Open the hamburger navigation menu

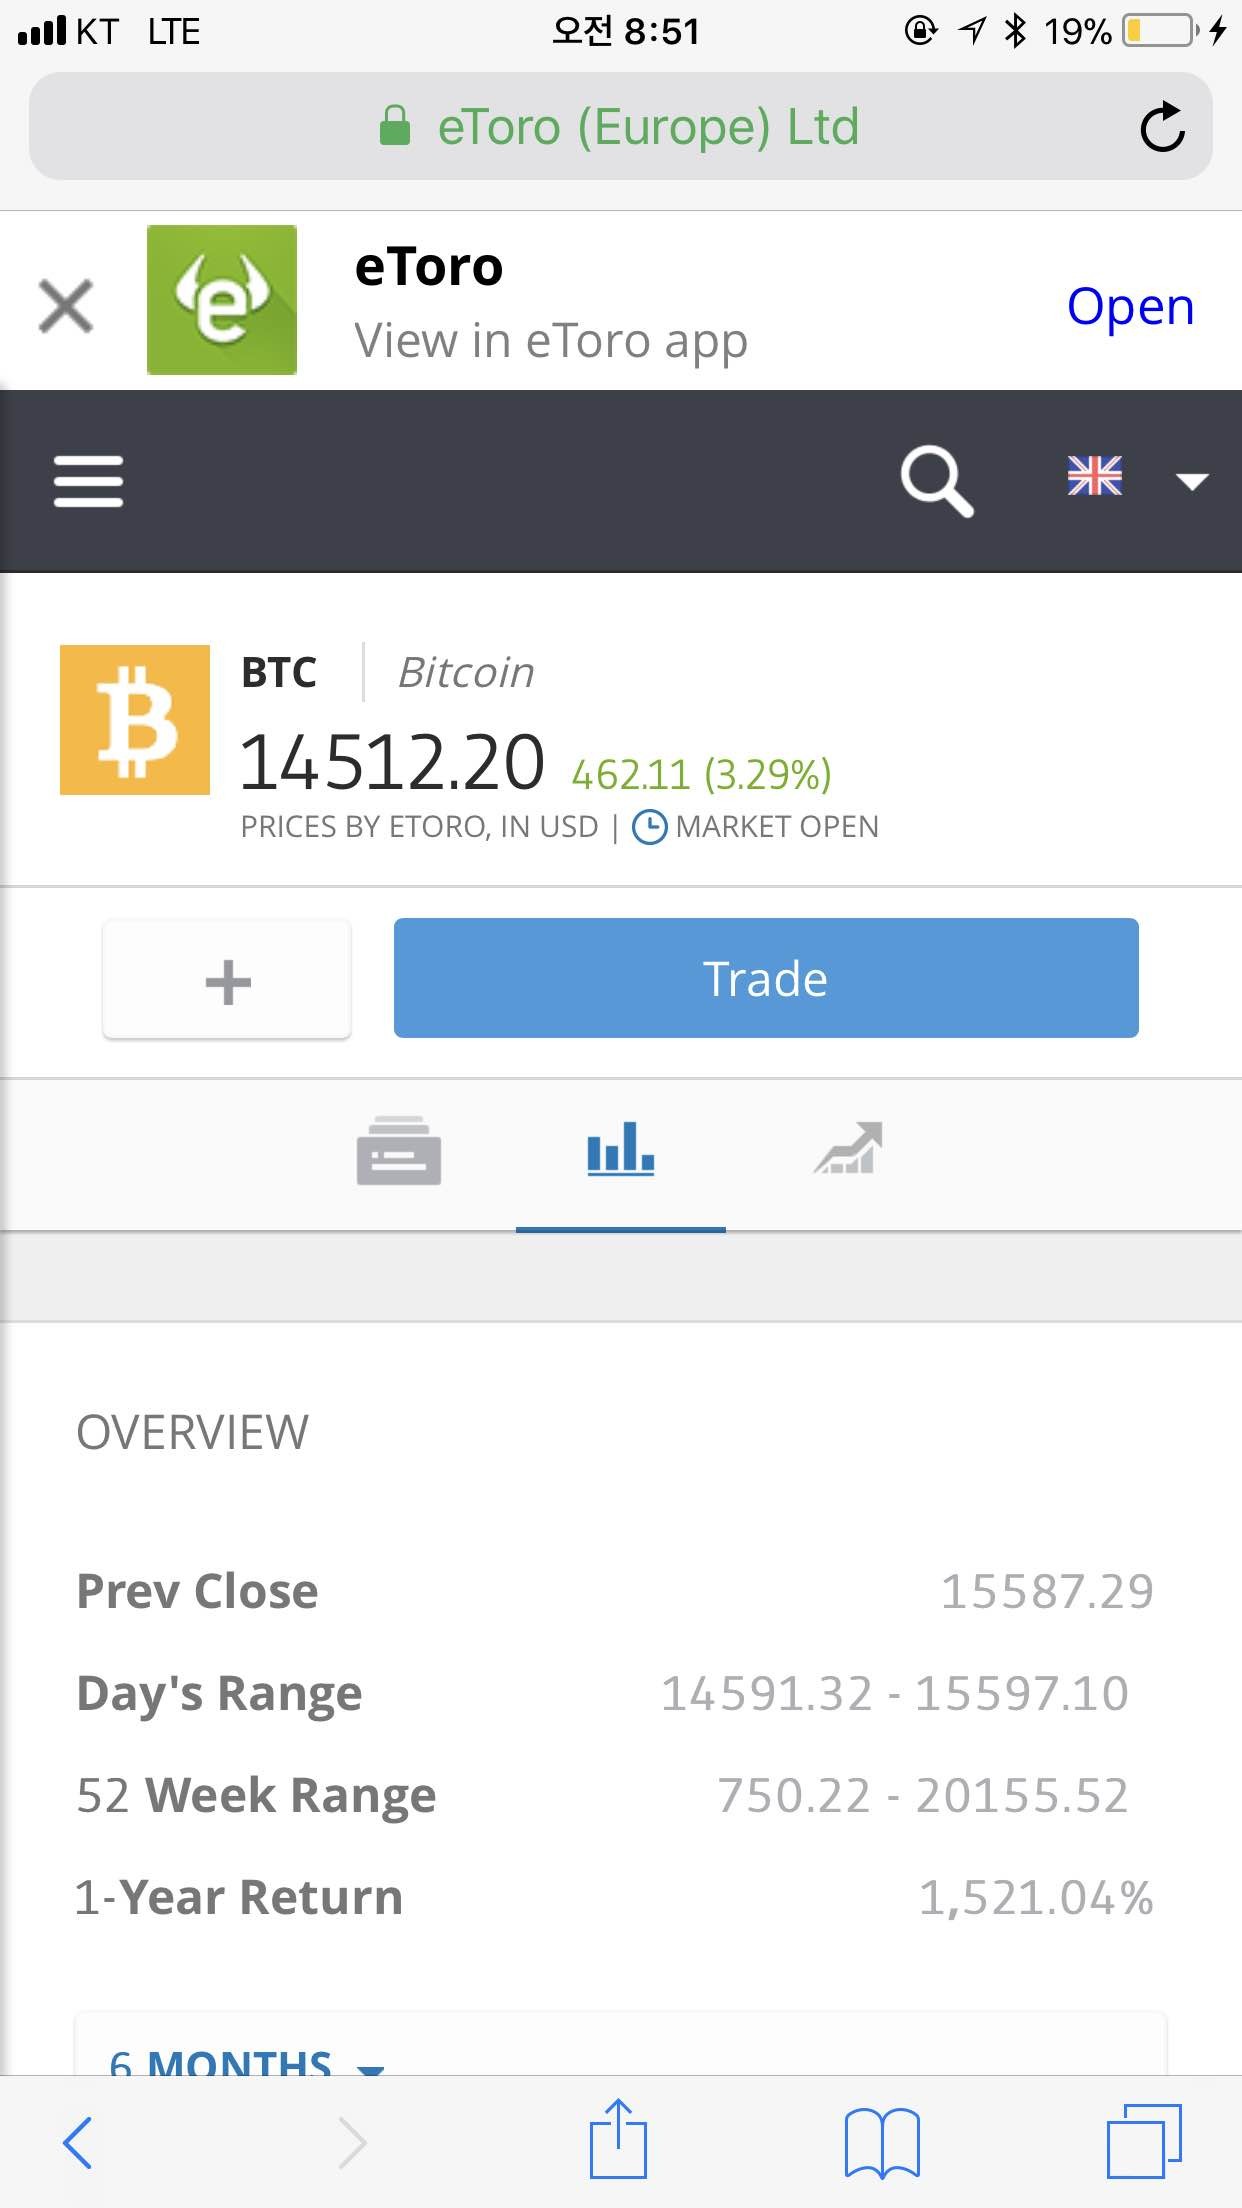pyautogui.click(x=88, y=481)
